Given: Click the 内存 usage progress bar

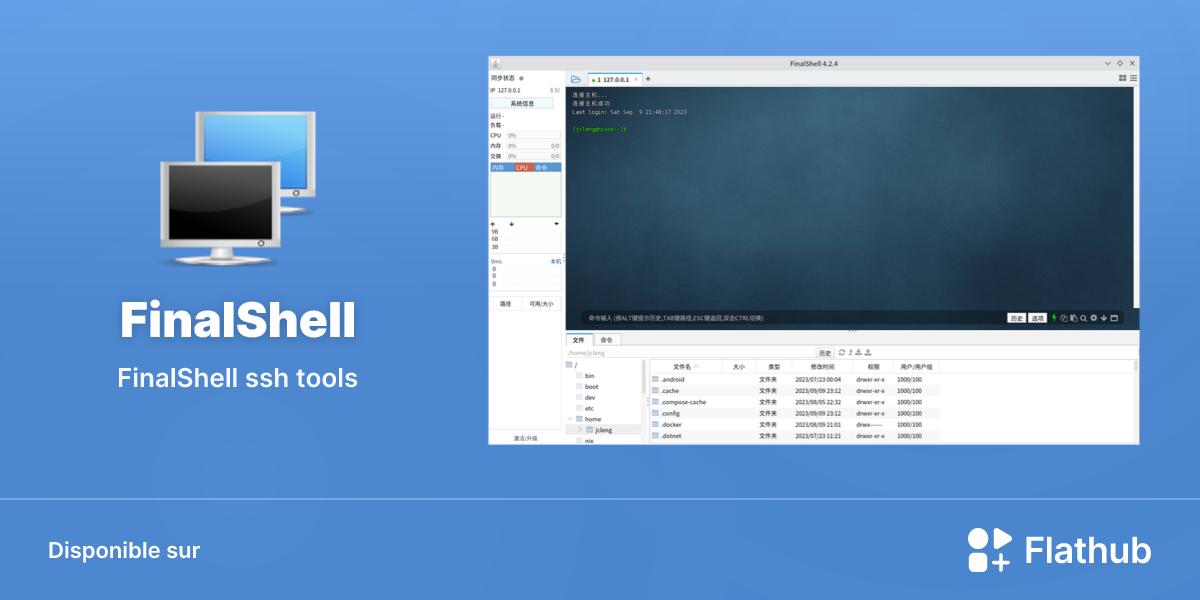Looking at the screenshot, I should click(533, 146).
